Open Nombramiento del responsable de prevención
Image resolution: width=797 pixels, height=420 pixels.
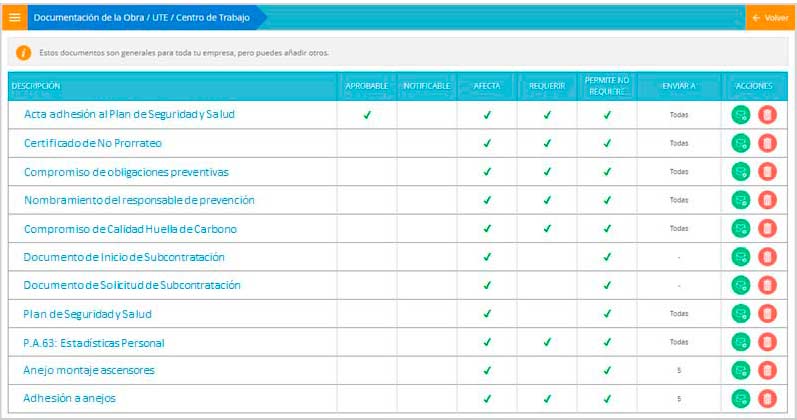coord(139,200)
